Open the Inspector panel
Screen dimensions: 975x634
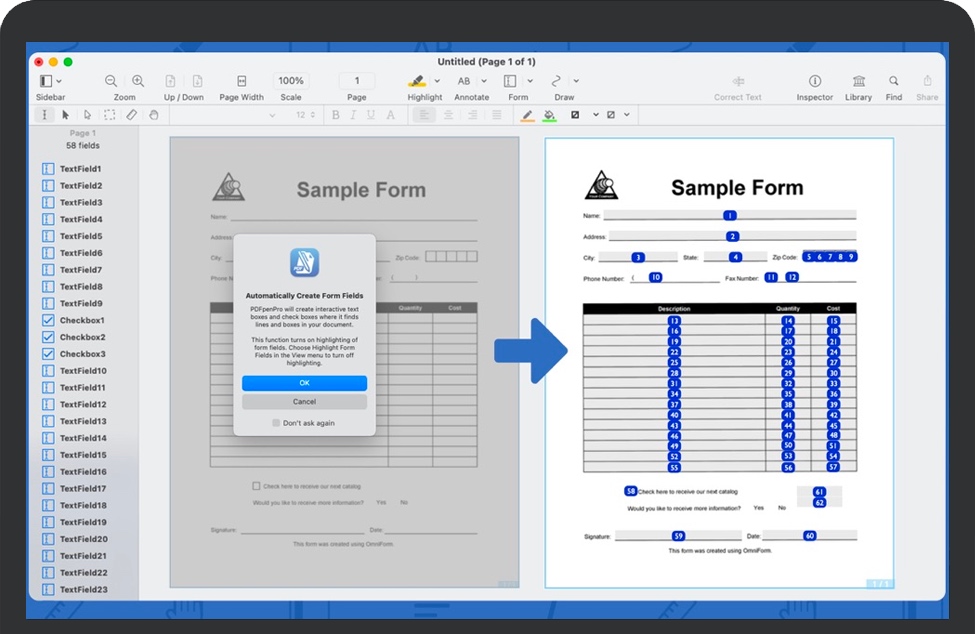pos(815,81)
